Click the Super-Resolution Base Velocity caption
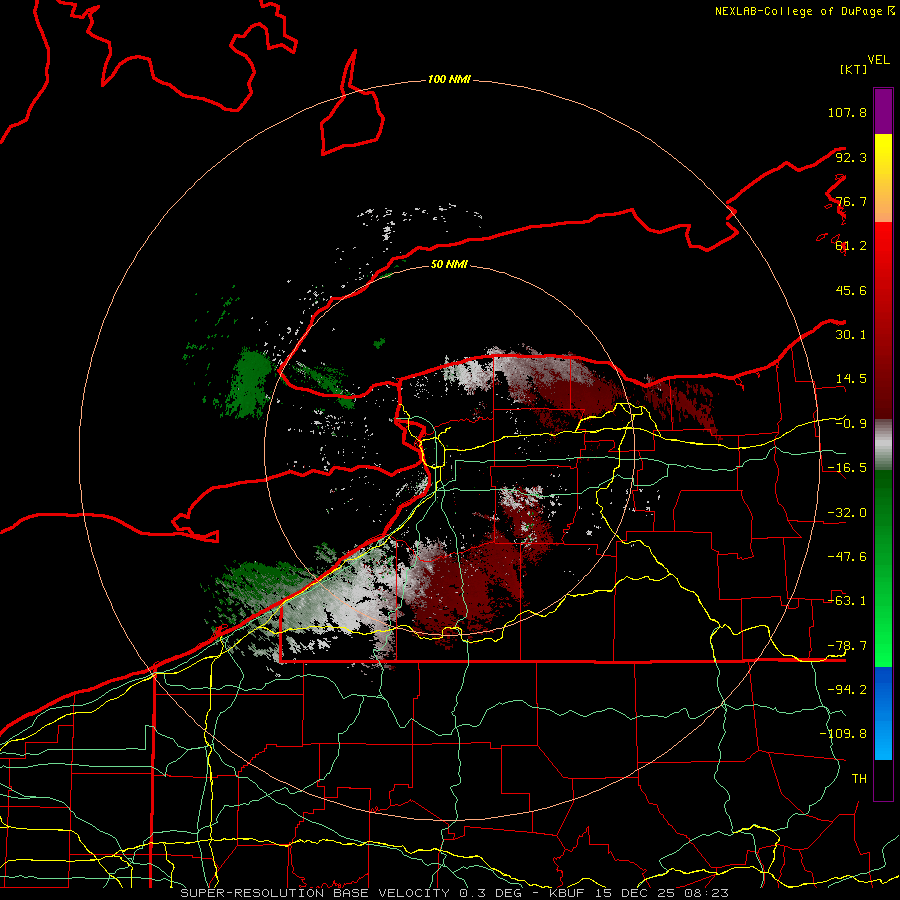The height and width of the screenshot is (900, 900). [455, 893]
